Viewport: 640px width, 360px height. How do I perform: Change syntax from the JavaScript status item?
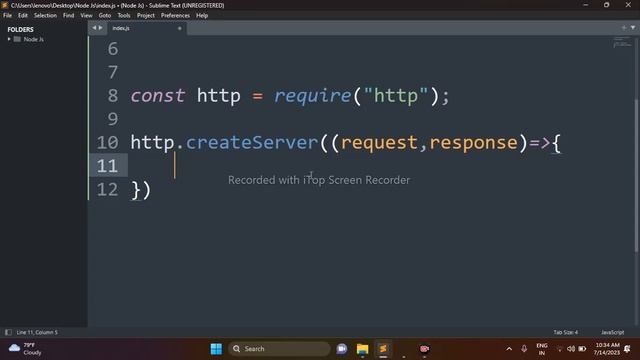click(x=612, y=332)
